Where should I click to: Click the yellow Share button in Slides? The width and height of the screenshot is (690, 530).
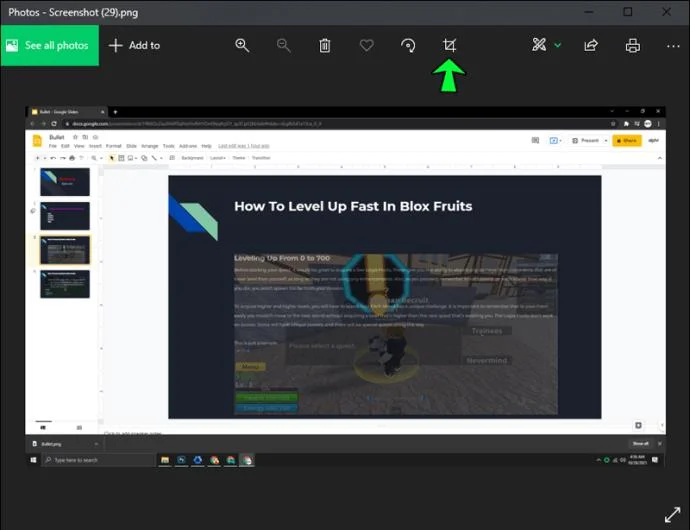pos(627,140)
